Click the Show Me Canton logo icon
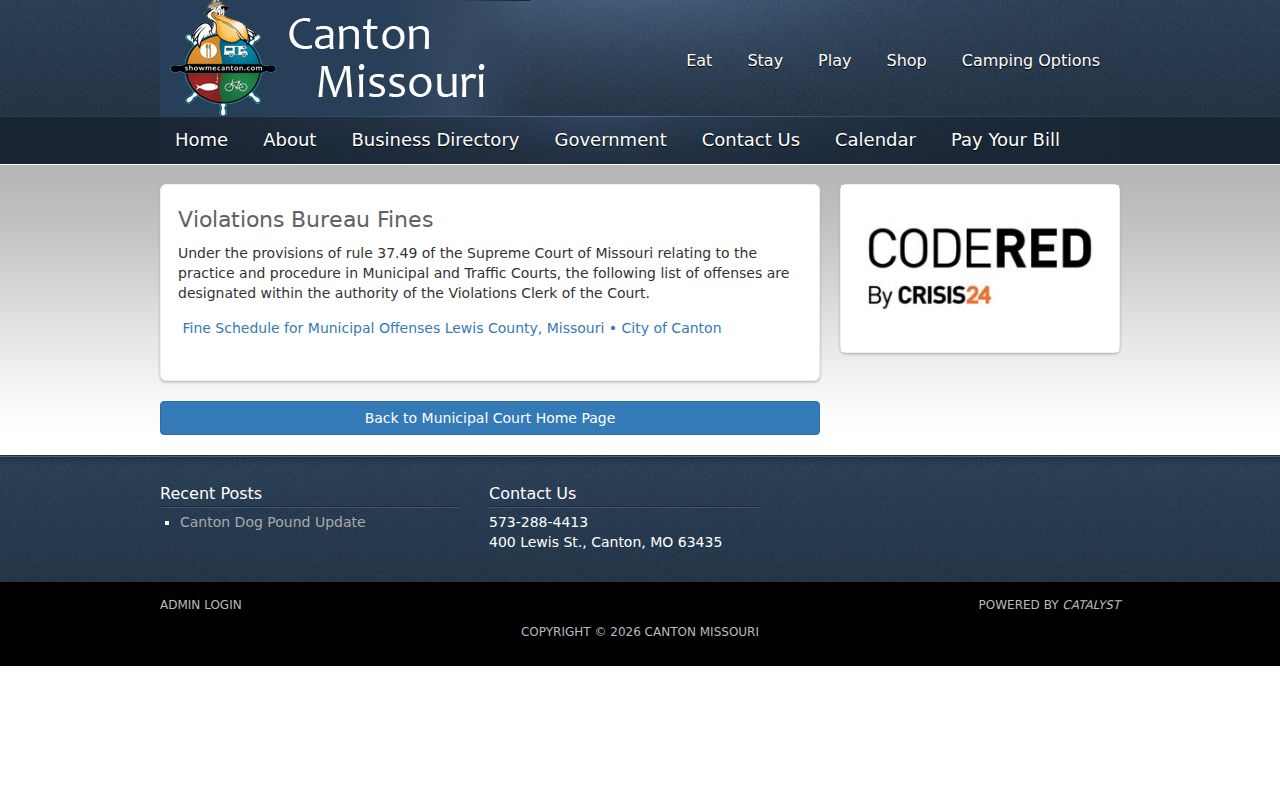This screenshot has width=1280, height=800. coord(223,57)
